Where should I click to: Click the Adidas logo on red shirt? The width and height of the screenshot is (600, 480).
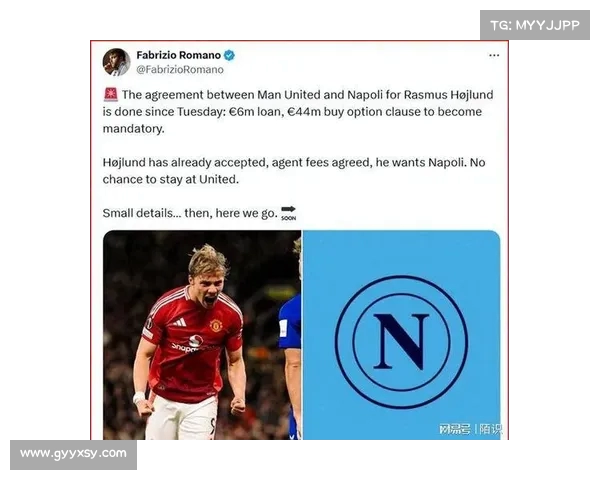pyautogui.click(x=179, y=322)
